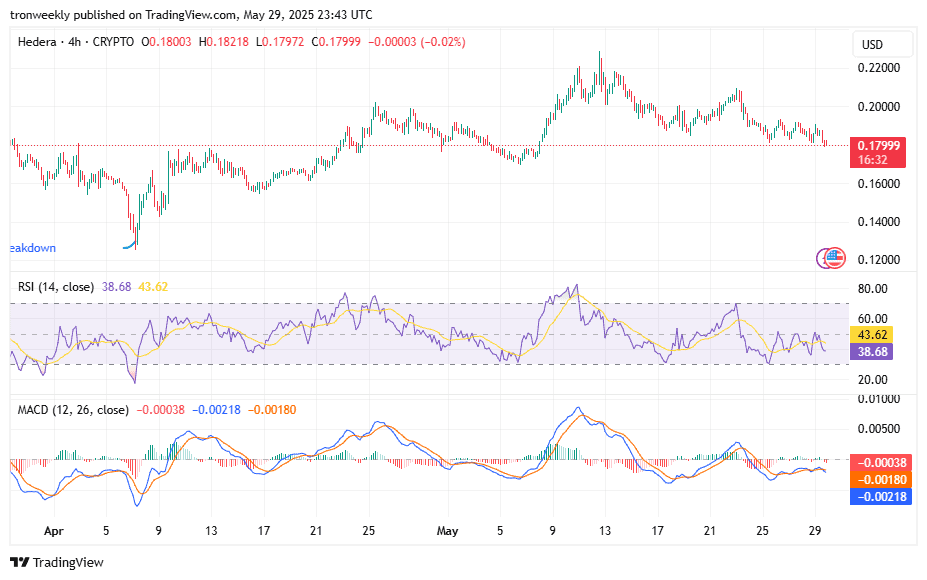This screenshot has height=580, width=927.
Task: Click the low value L0.17972
Action: (280, 42)
